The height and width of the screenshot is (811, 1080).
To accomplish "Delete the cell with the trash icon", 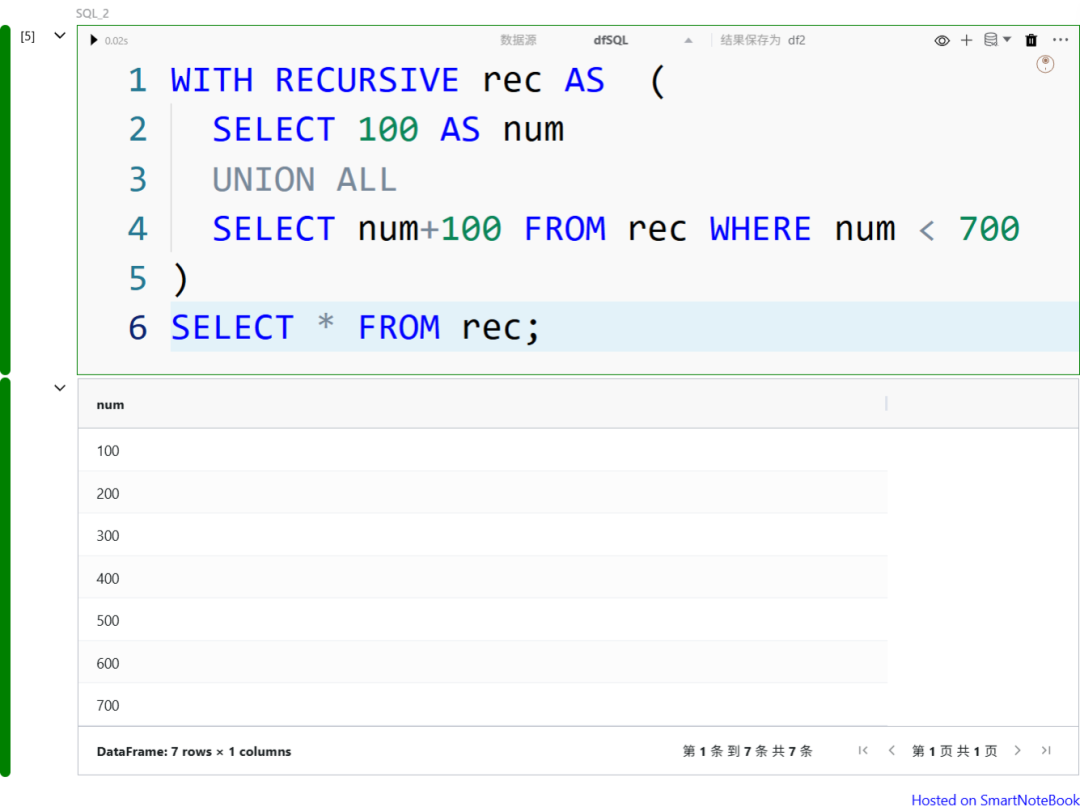I will [1031, 40].
